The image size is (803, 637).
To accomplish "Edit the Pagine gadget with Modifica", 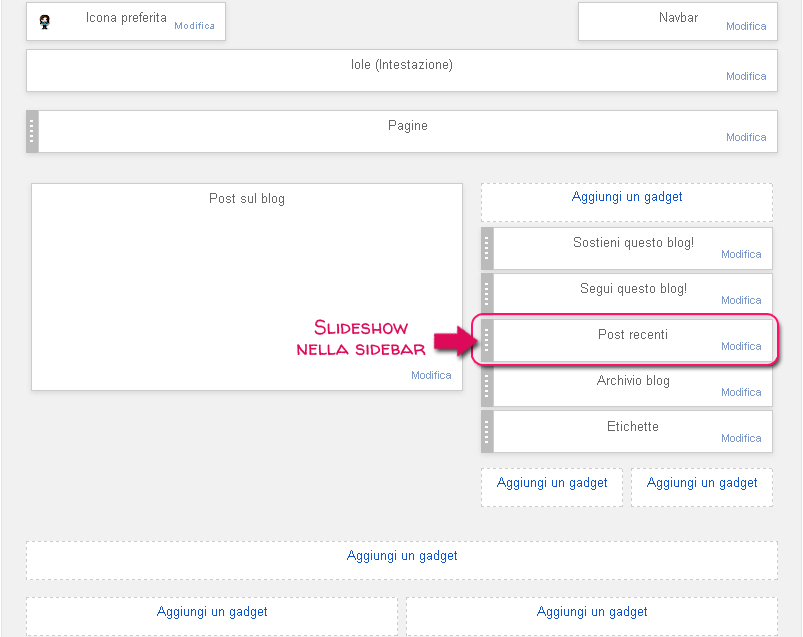I will click(746, 138).
